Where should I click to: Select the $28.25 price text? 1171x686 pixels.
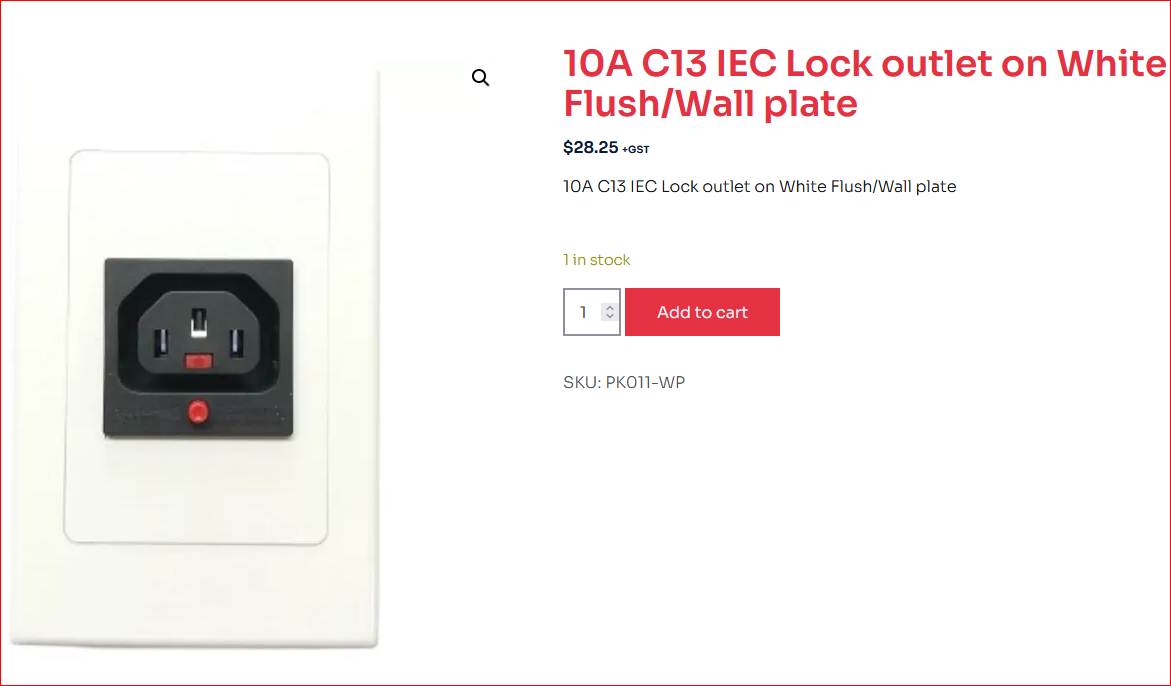[x=591, y=148]
